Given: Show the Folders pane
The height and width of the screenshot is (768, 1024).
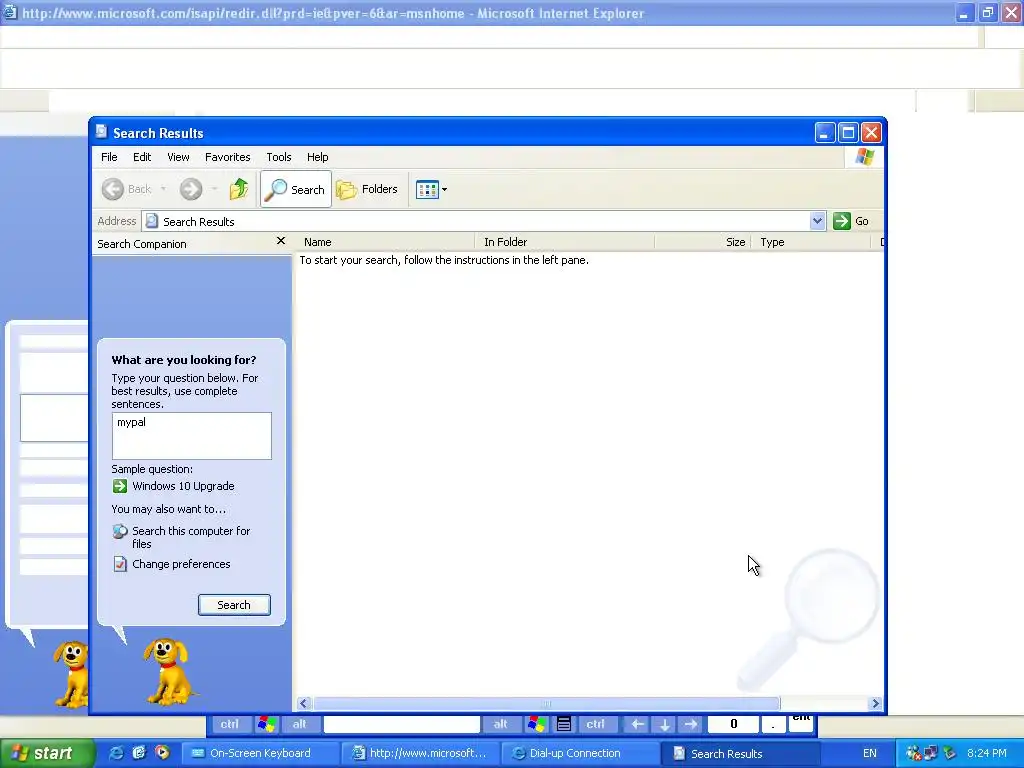Looking at the screenshot, I should click(x=367, y=189).
